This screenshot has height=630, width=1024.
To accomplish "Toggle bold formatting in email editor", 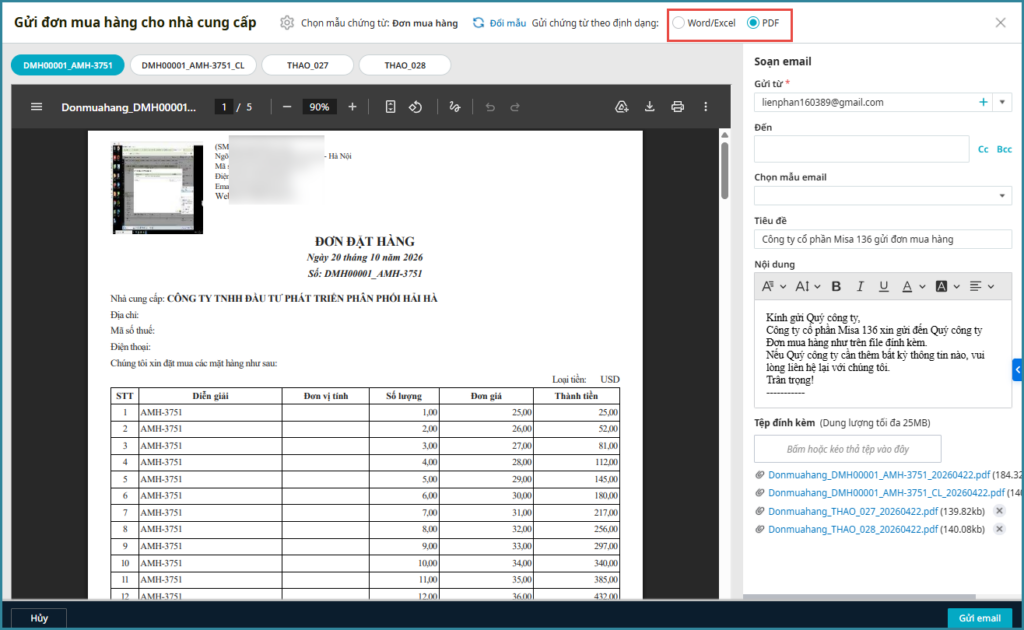I will pyautogui.click(x=836, y=286).
